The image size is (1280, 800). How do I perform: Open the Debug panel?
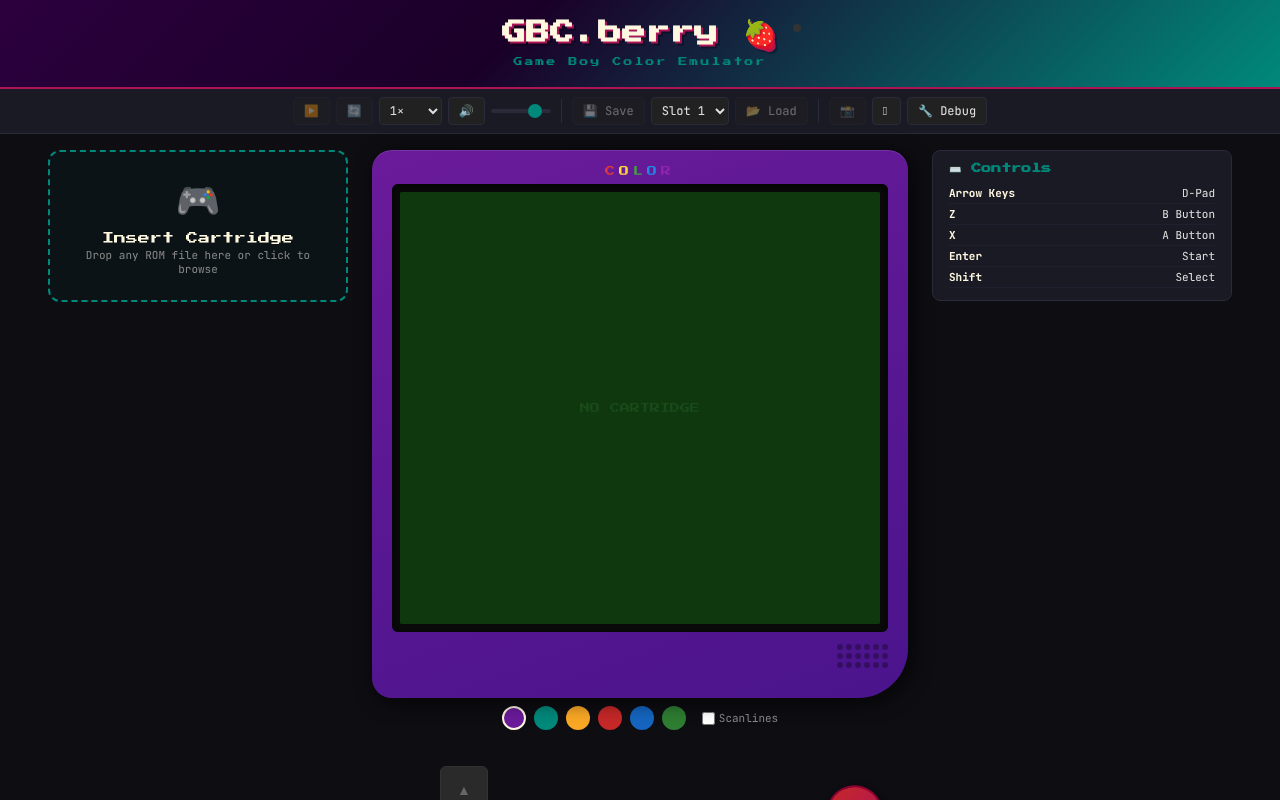pos(946,111)
